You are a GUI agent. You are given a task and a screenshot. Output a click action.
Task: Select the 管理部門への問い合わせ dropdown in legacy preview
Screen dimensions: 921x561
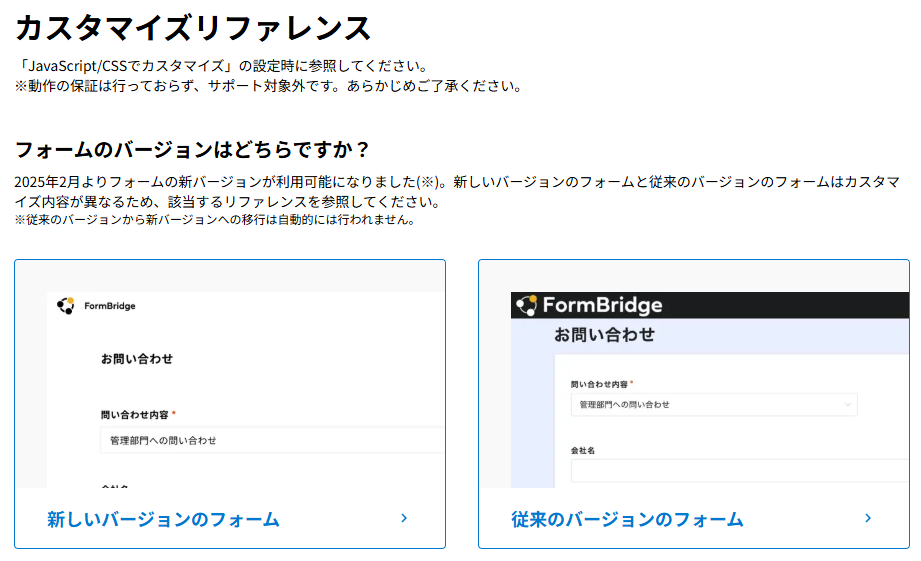(700, 405)
